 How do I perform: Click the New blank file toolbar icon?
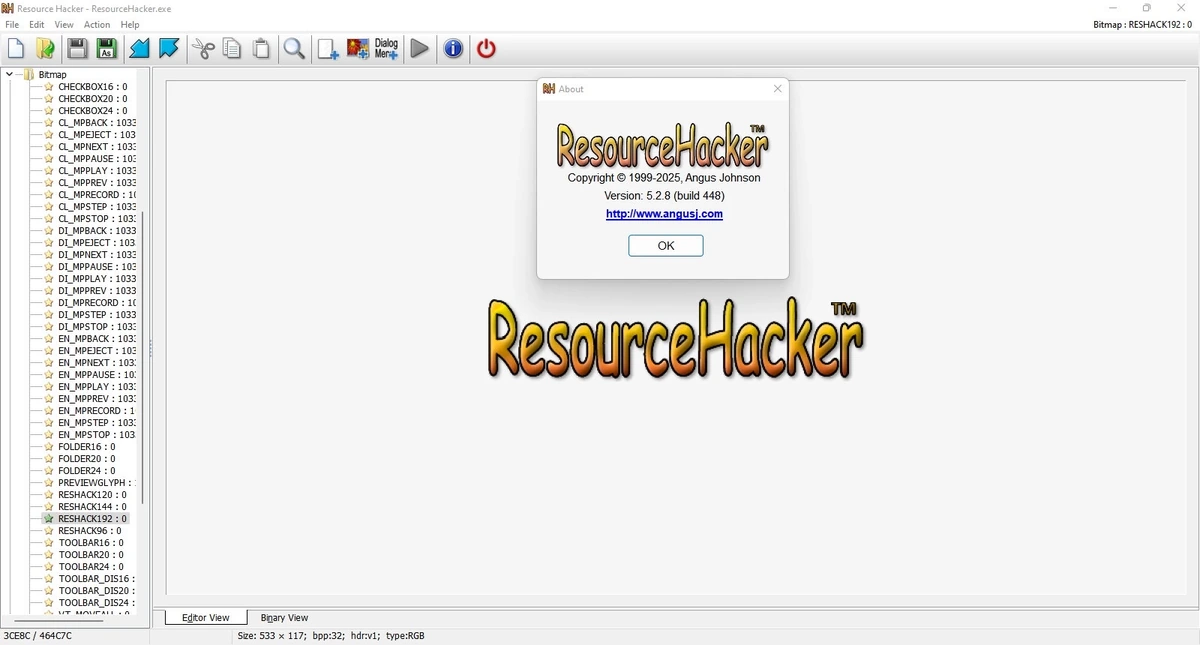coord(16,48)
